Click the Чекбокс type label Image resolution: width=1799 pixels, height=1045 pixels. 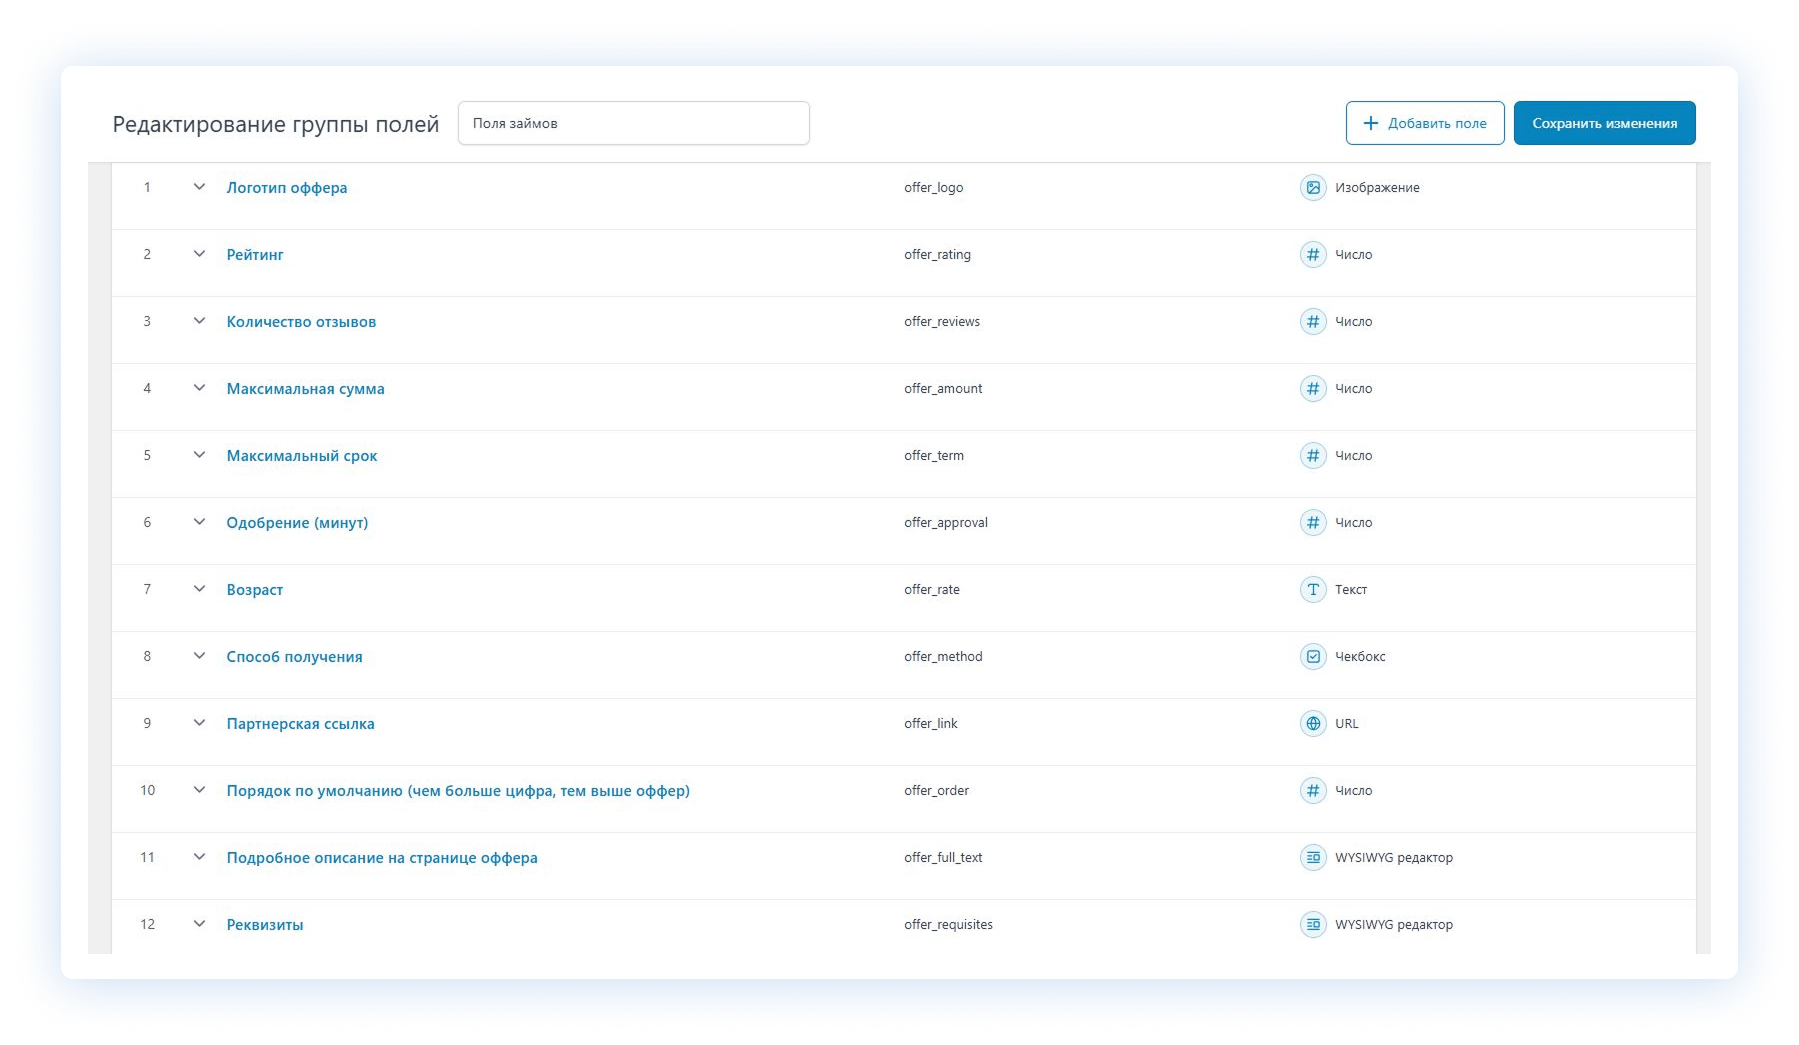[1360, 657]
